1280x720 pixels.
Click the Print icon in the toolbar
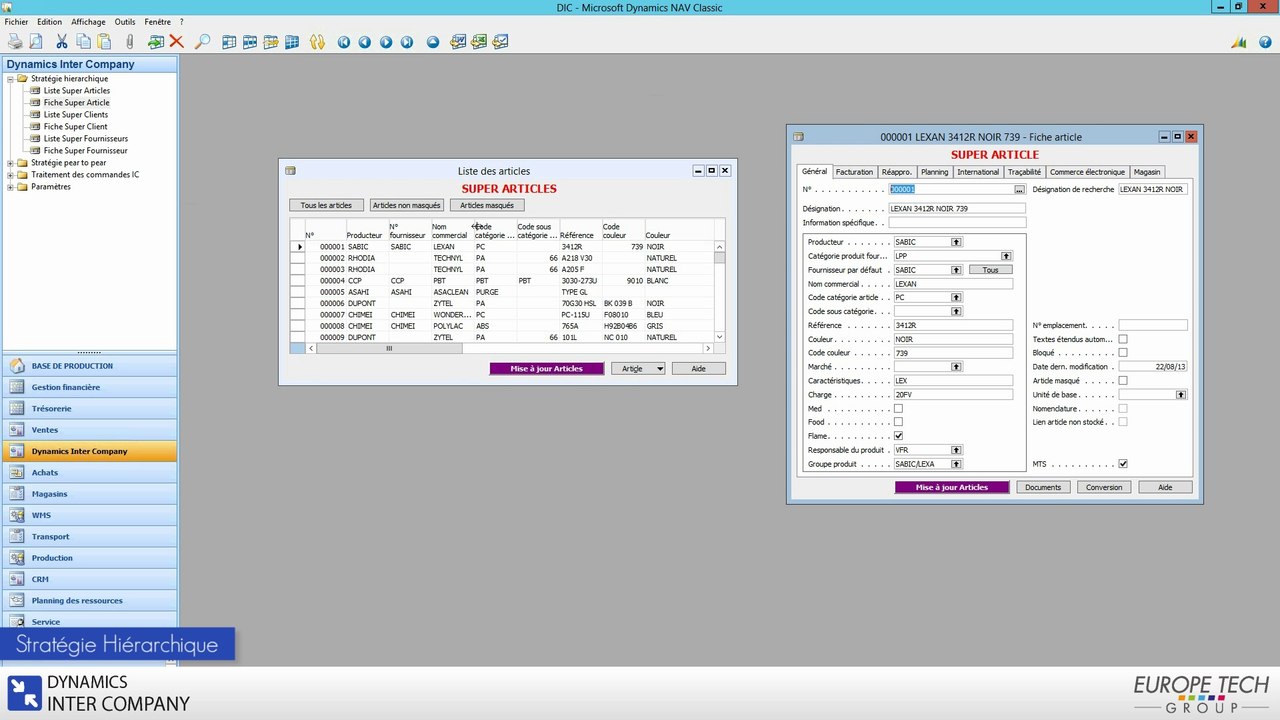pyautogui.click(x=15, y=42)
